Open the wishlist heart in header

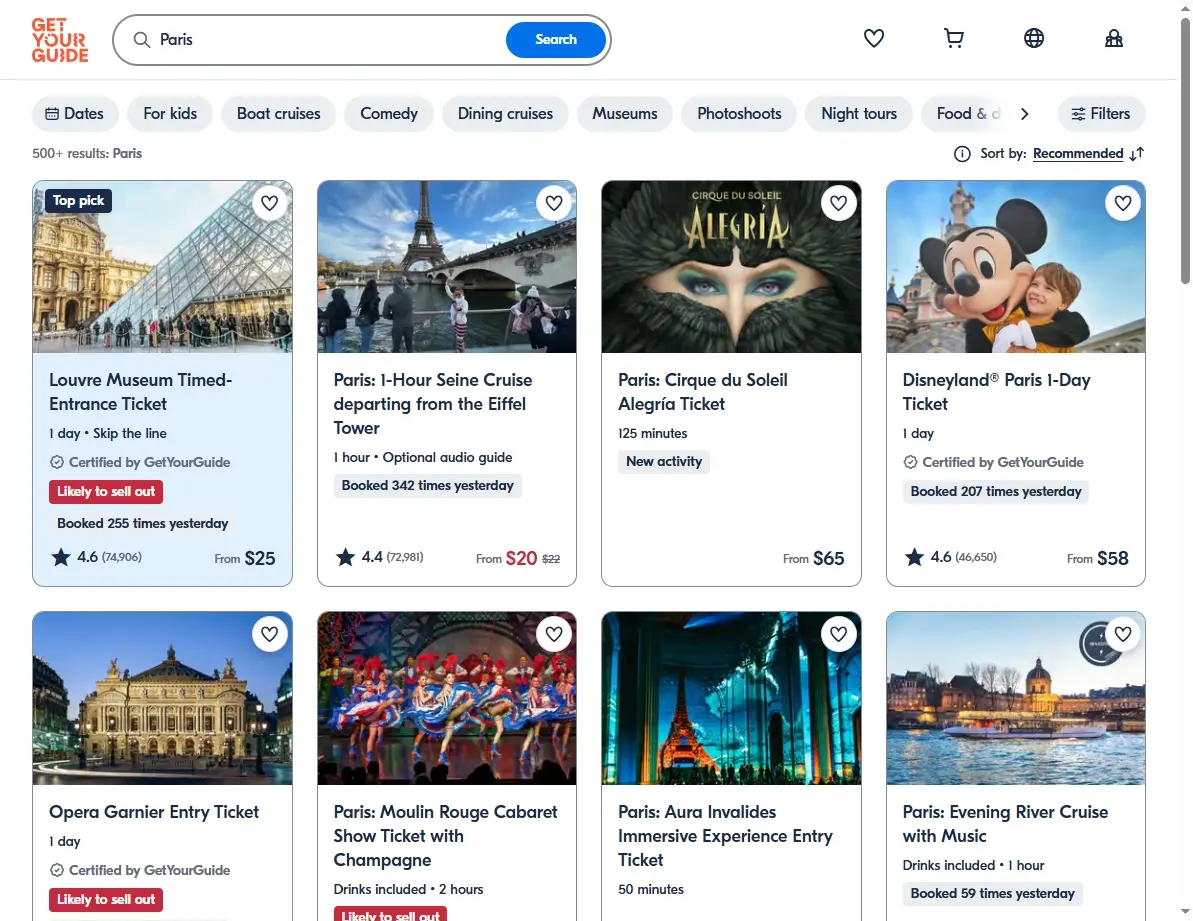pos(873,38)
